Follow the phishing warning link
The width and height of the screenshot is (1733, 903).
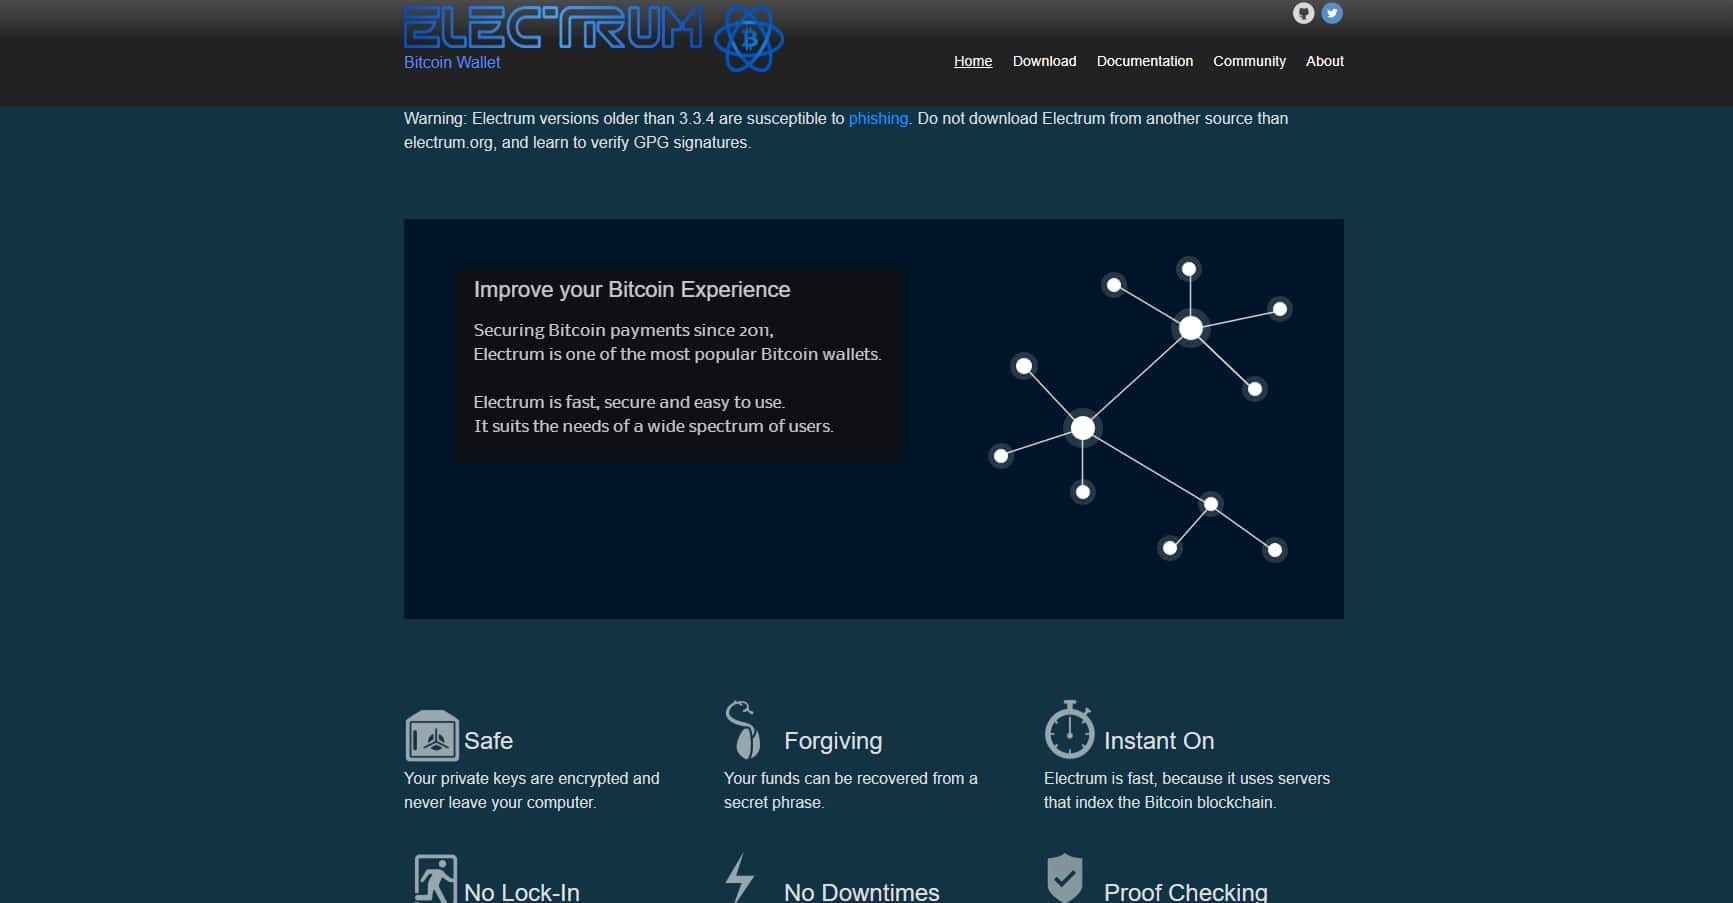(x=878, y=118)
